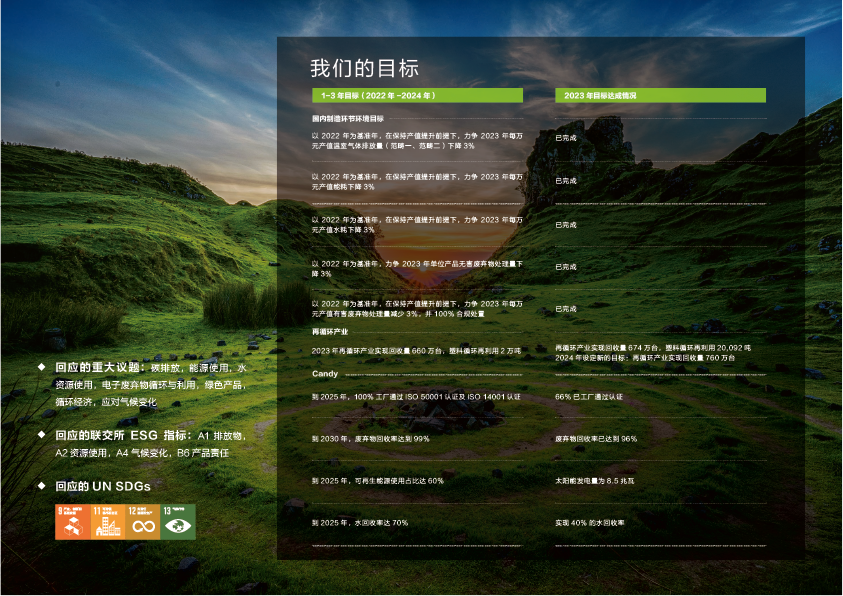Viewport: 843px width, 596px height.
Task: Click the ISO 50001 and ISO 14001 target
Action: (416, 397)
